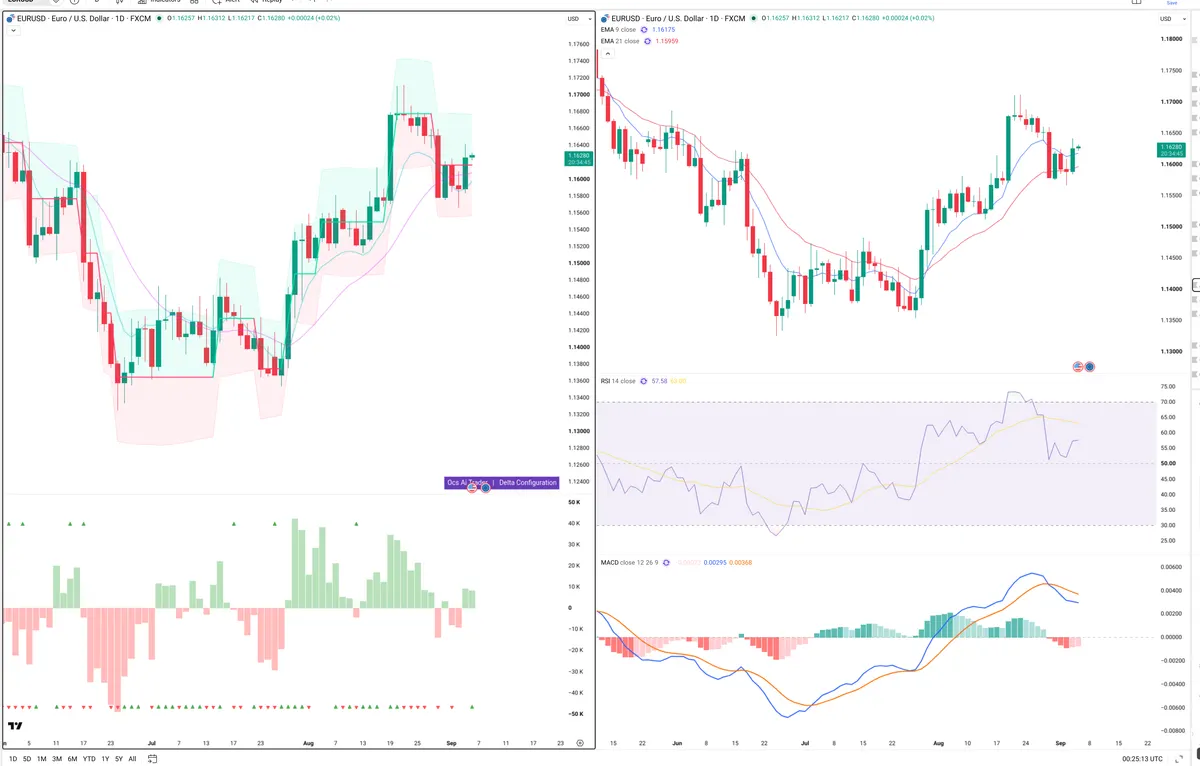The width and height of the screenshot is (1200, 766).
Task: Select the All time range
Action: point(132,759)
